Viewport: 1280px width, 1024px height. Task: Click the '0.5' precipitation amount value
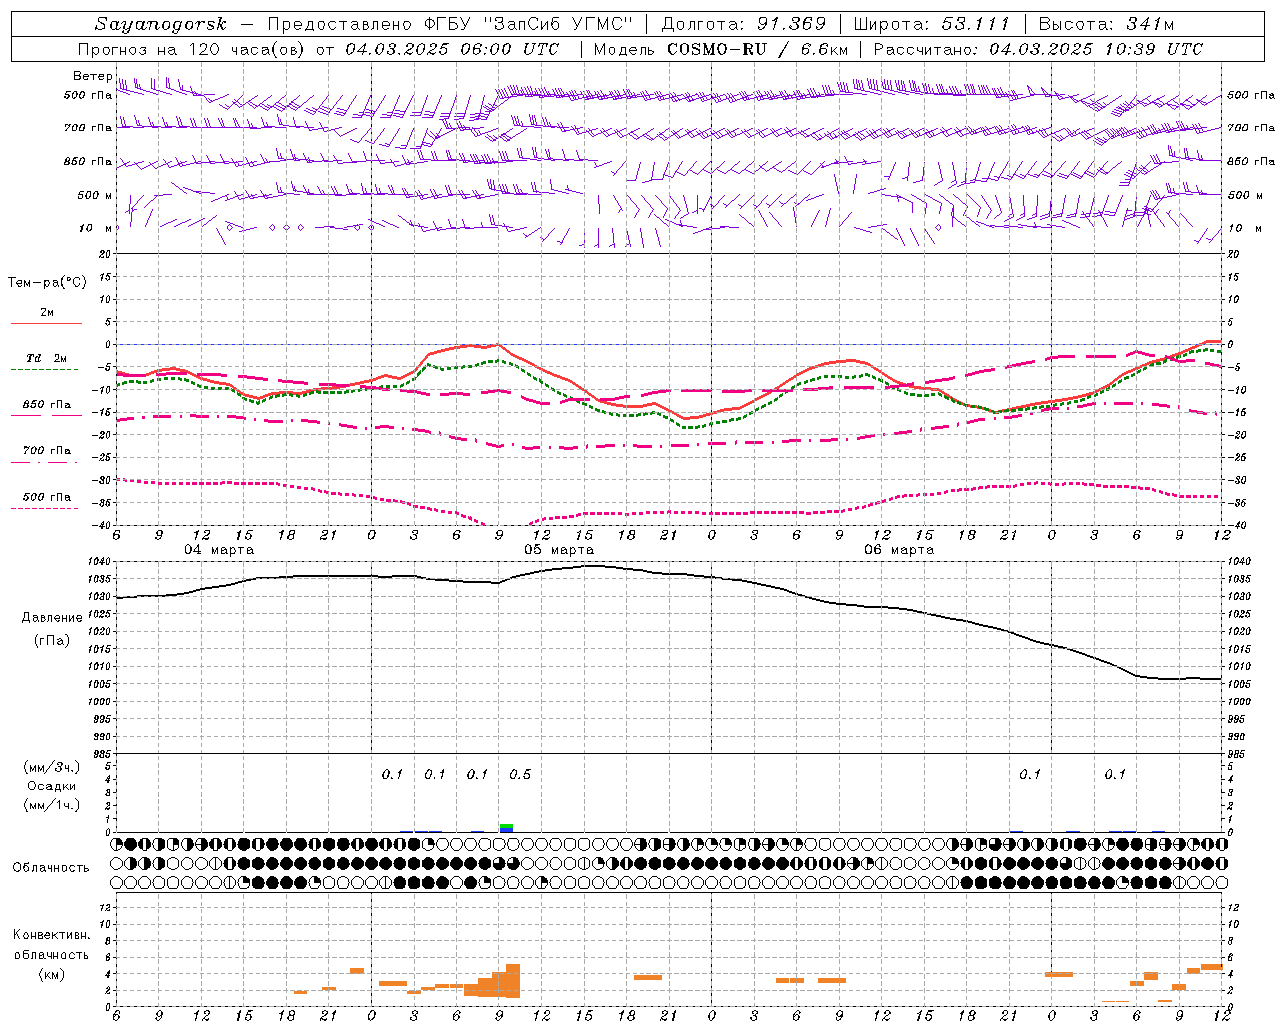[x=520, y=774]
